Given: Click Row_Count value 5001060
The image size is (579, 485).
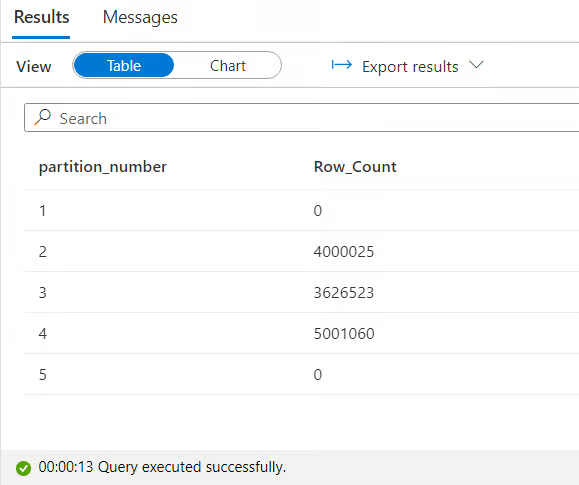Looking at the screenshot, I should [x=344, y=334].
